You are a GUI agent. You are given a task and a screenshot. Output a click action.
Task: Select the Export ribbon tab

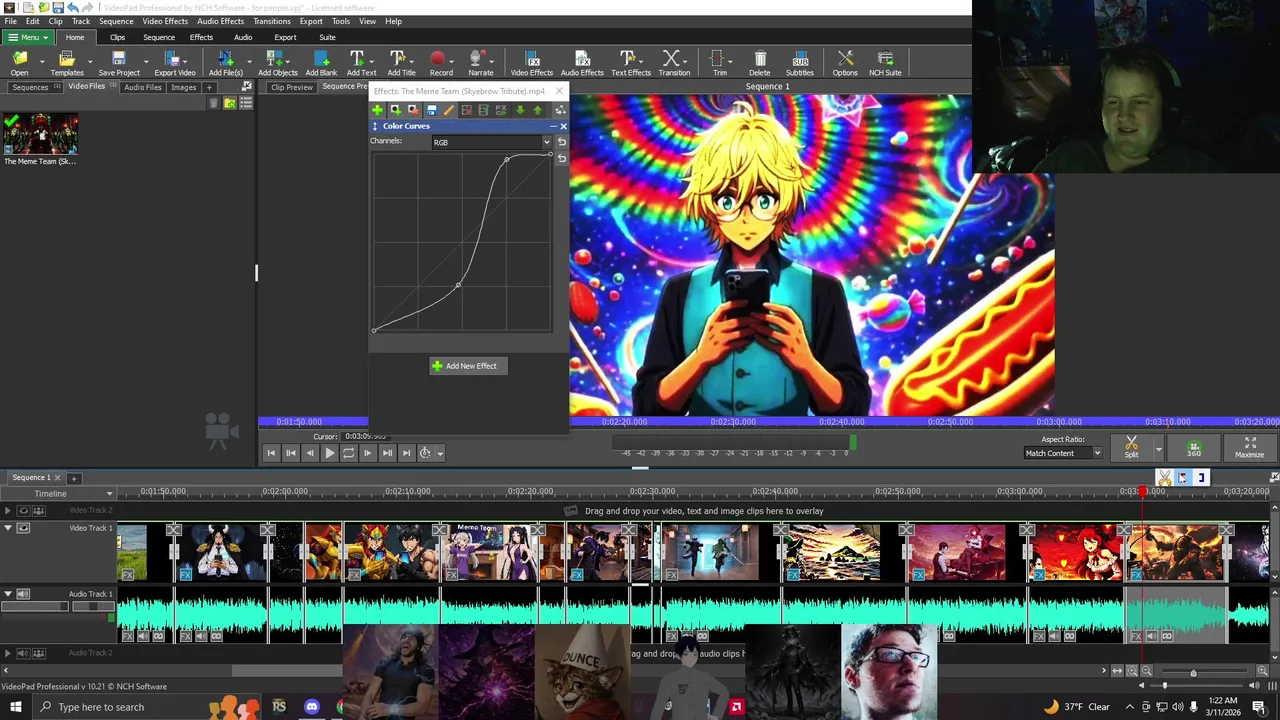point(285,37)
